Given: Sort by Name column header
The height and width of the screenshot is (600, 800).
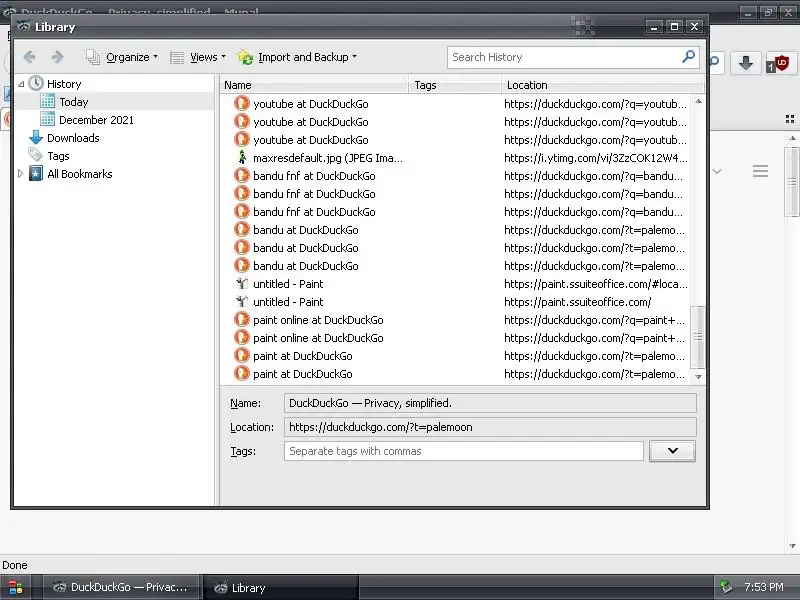Looking at the screenshot, I should (x=314, y=85).
